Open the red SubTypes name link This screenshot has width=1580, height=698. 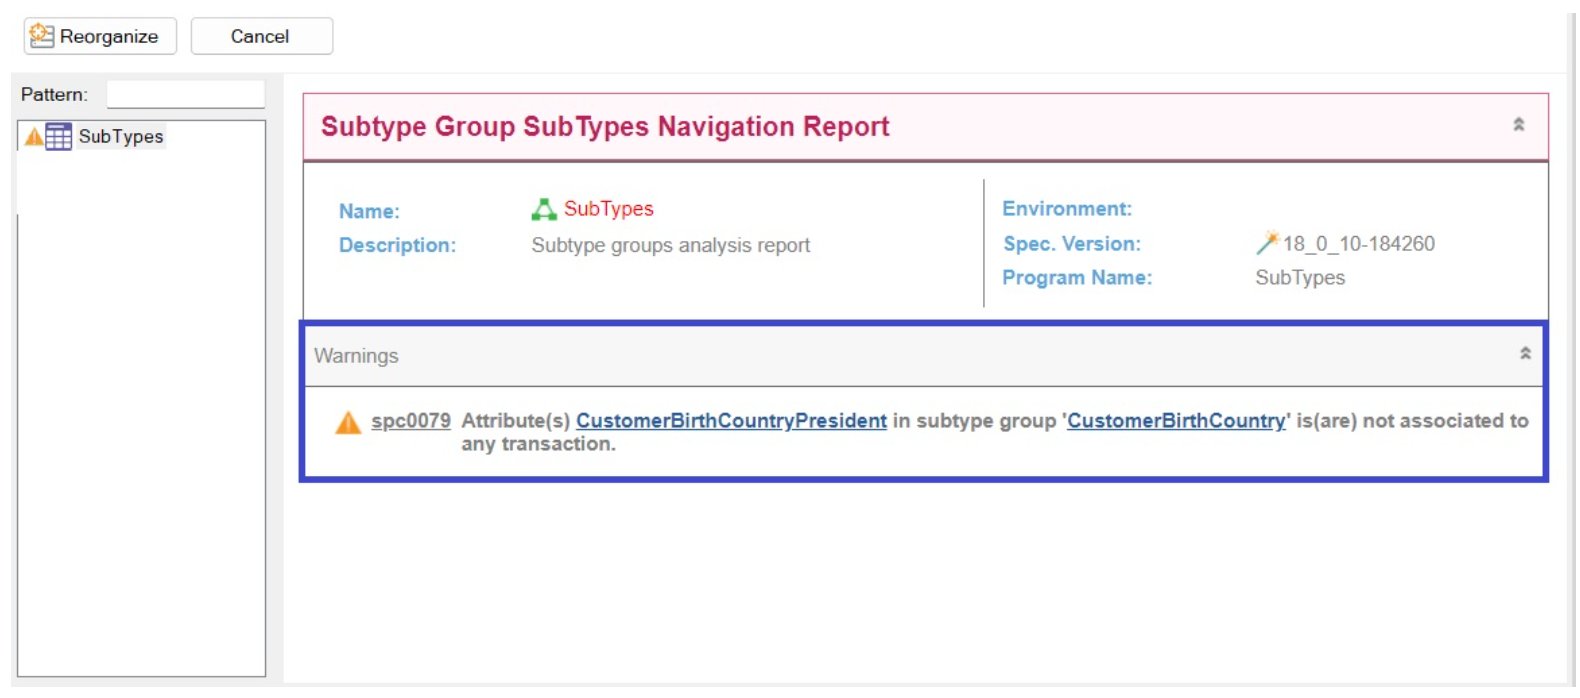(608, 209)
